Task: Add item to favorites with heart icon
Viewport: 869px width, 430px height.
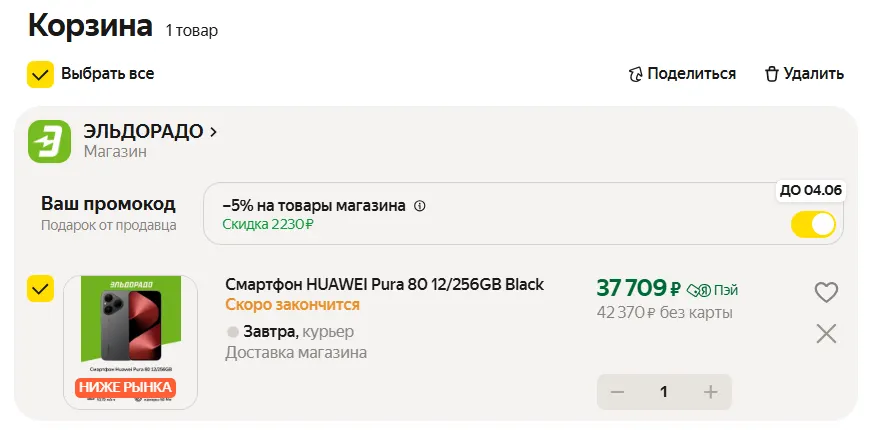Action: (x=826, y=292)
